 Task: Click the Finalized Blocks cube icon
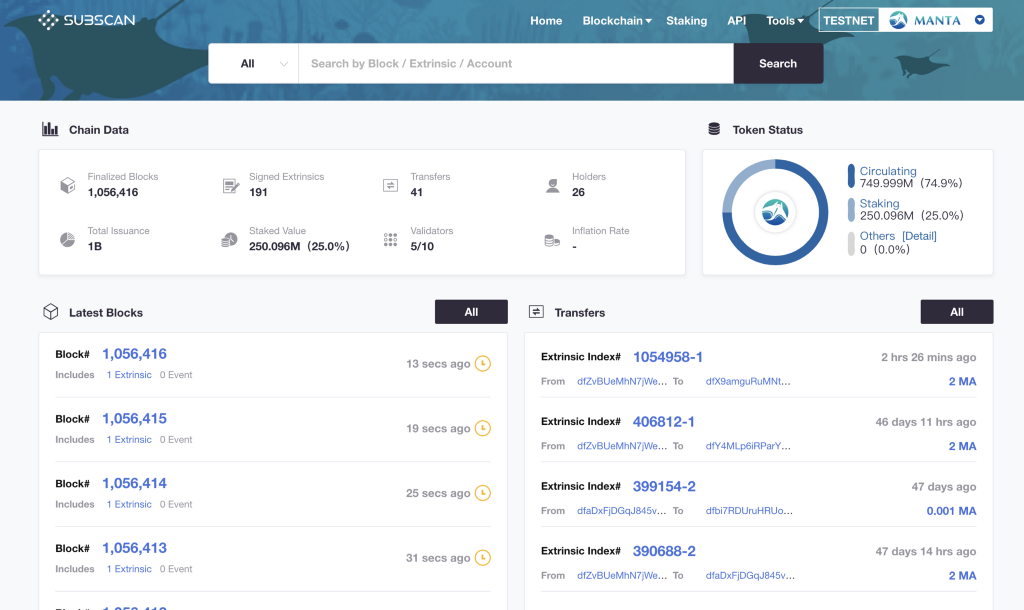tap(68, 185)
